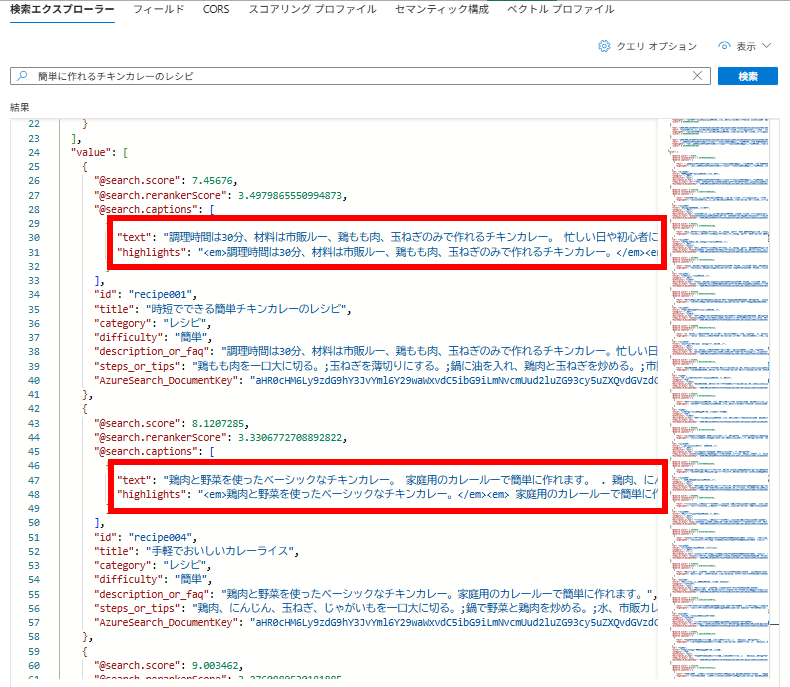Expand the 表示 dropdown chevron
Viewport: 790px width, 687px height.
(x=767, y=46)
